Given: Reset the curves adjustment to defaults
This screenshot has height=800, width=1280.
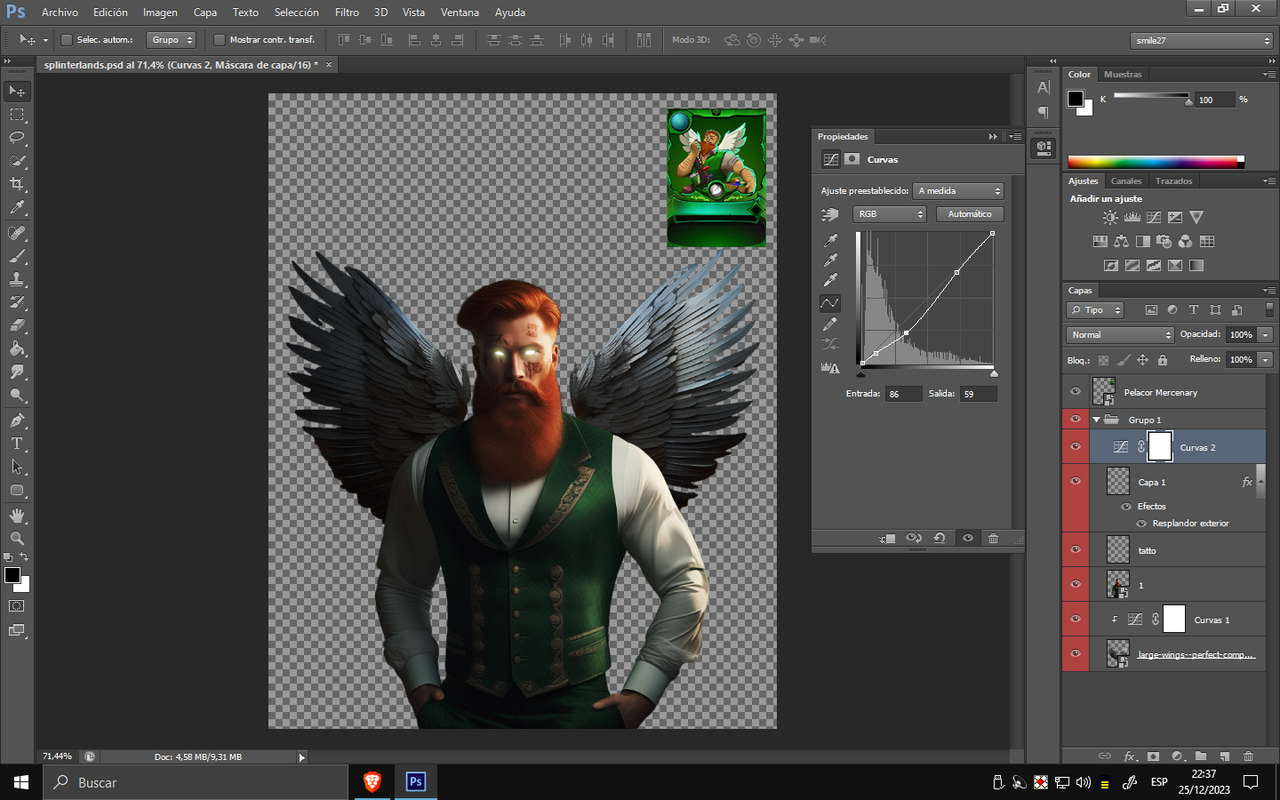Looking at the screenshot, I should [940, 538].
